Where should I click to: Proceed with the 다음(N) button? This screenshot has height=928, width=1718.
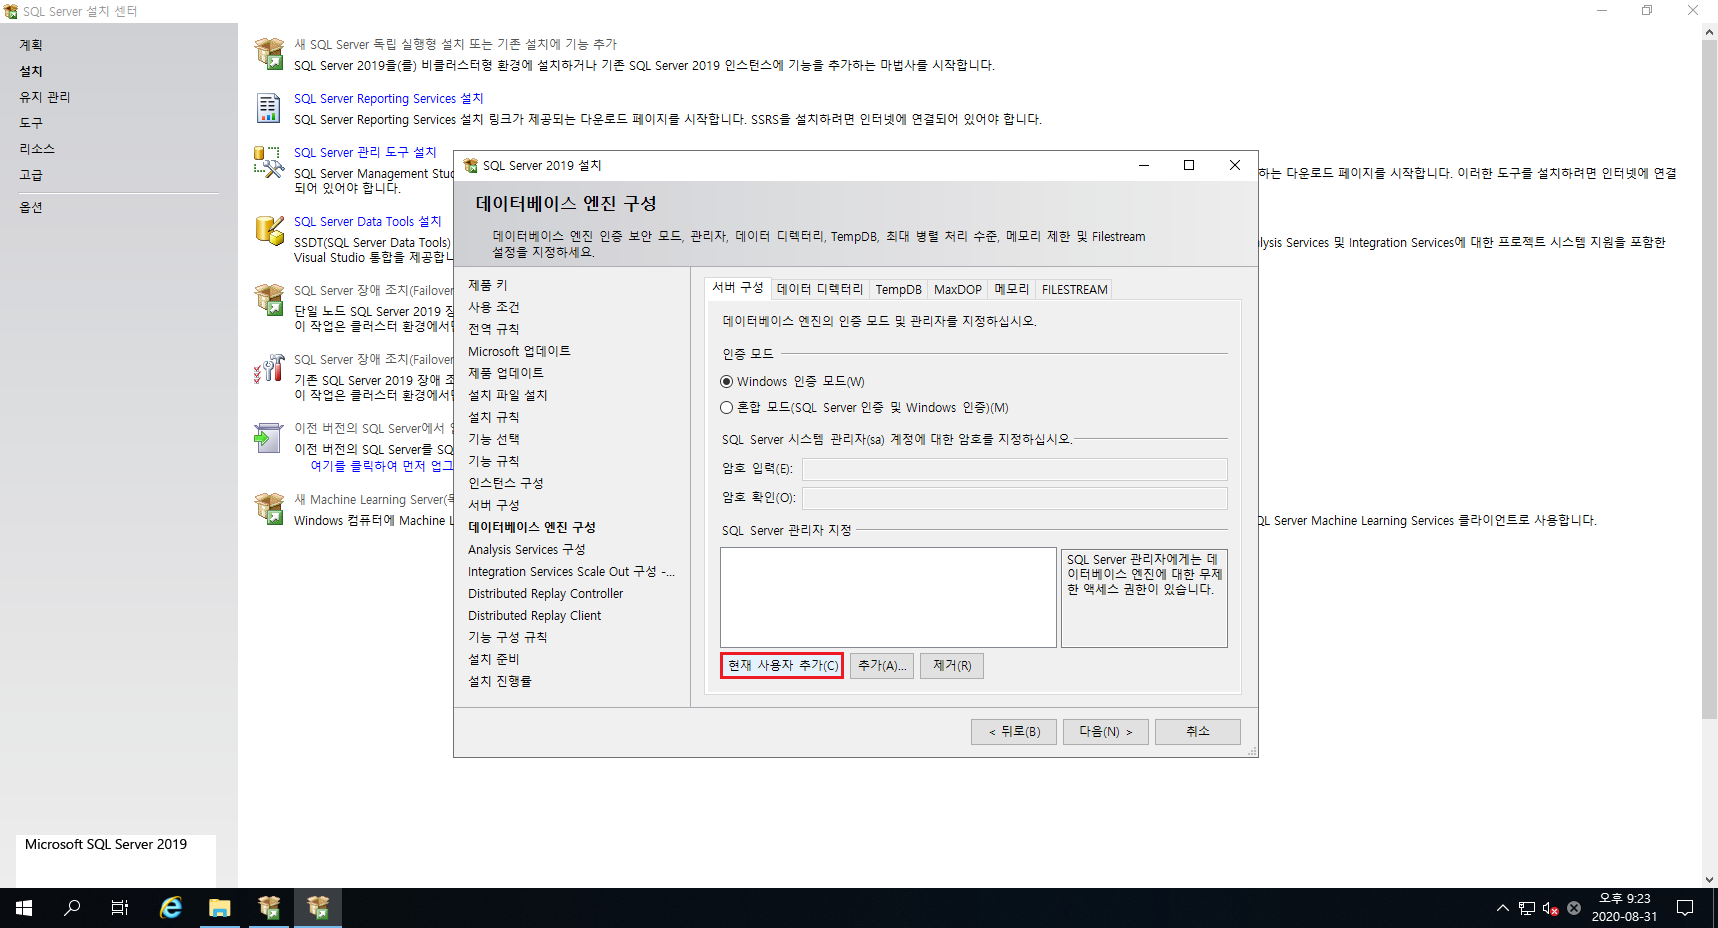click(x=1106, y=732)
